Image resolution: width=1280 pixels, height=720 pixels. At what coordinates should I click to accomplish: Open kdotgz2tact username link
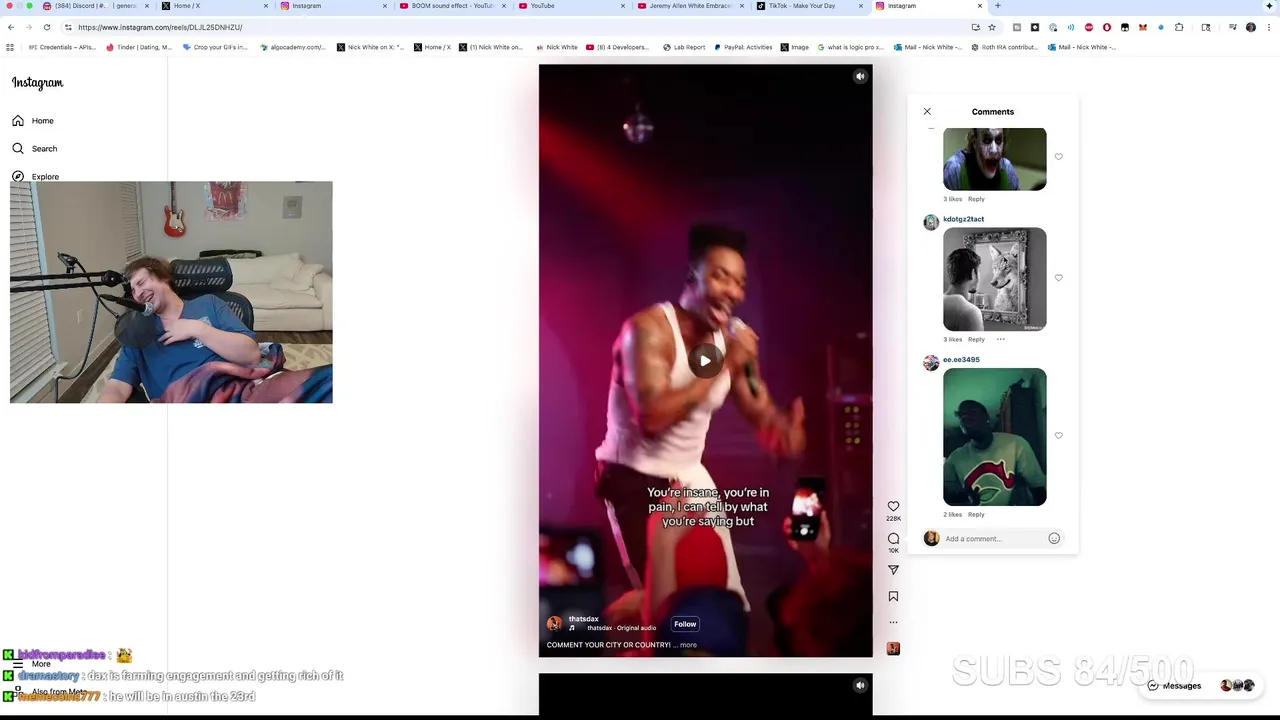click(963, 219)
